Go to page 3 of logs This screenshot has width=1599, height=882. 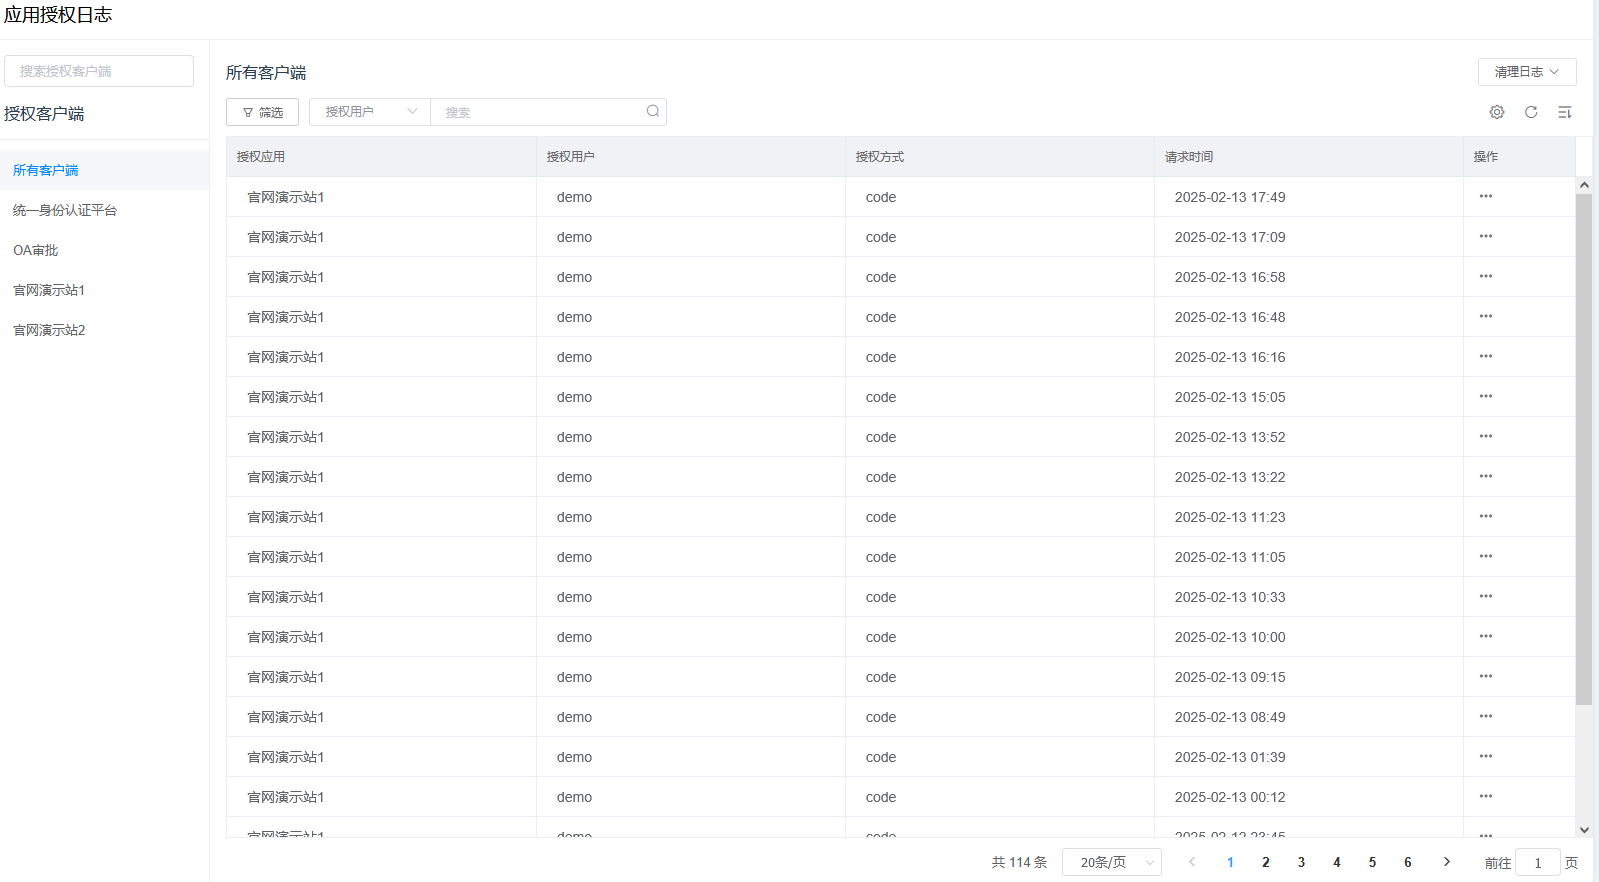pos(1301,862)
